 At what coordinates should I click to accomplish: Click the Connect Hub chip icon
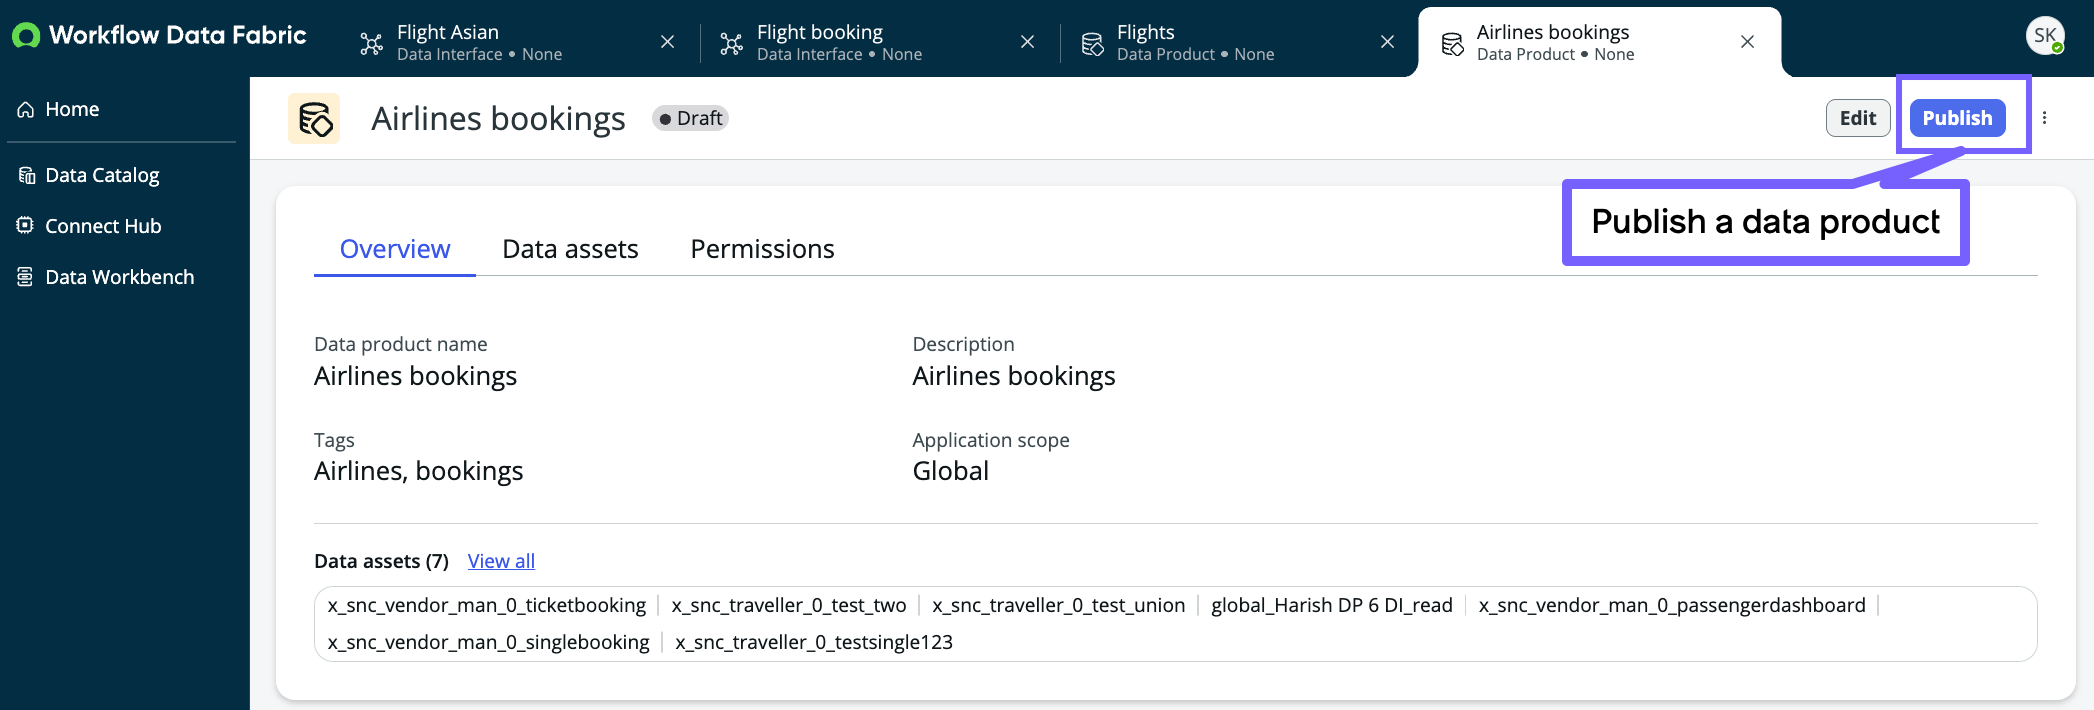click(26, 225)
